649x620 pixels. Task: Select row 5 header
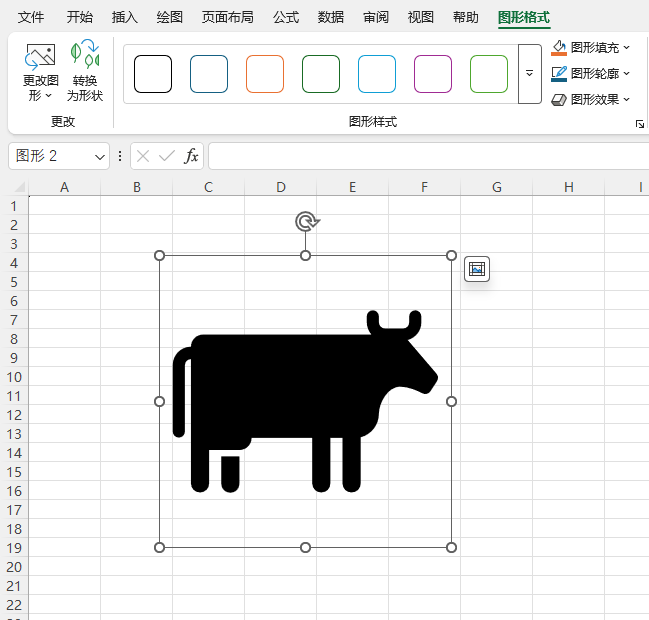(x=14, y=282)
